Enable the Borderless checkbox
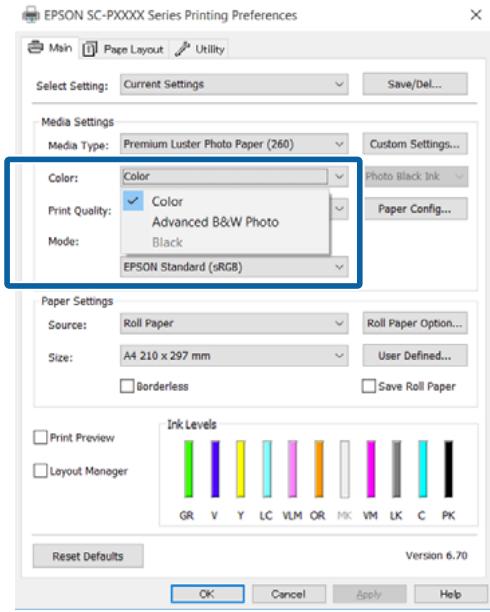 click(x=127, y=386)
